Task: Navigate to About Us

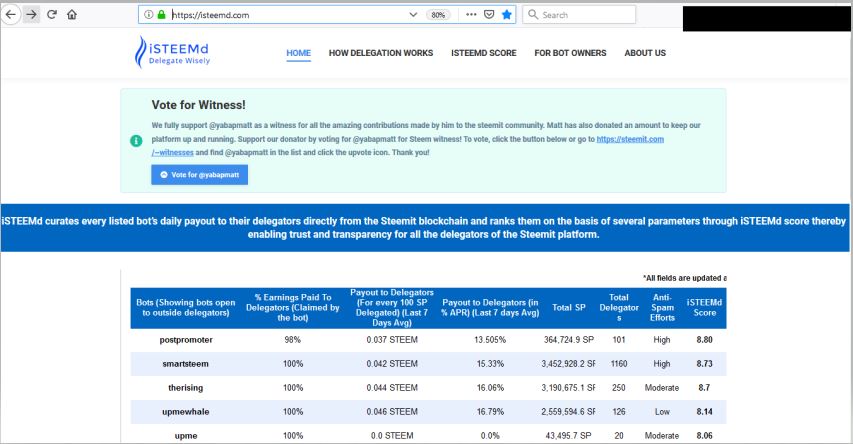Action: [x=645, y=53]
